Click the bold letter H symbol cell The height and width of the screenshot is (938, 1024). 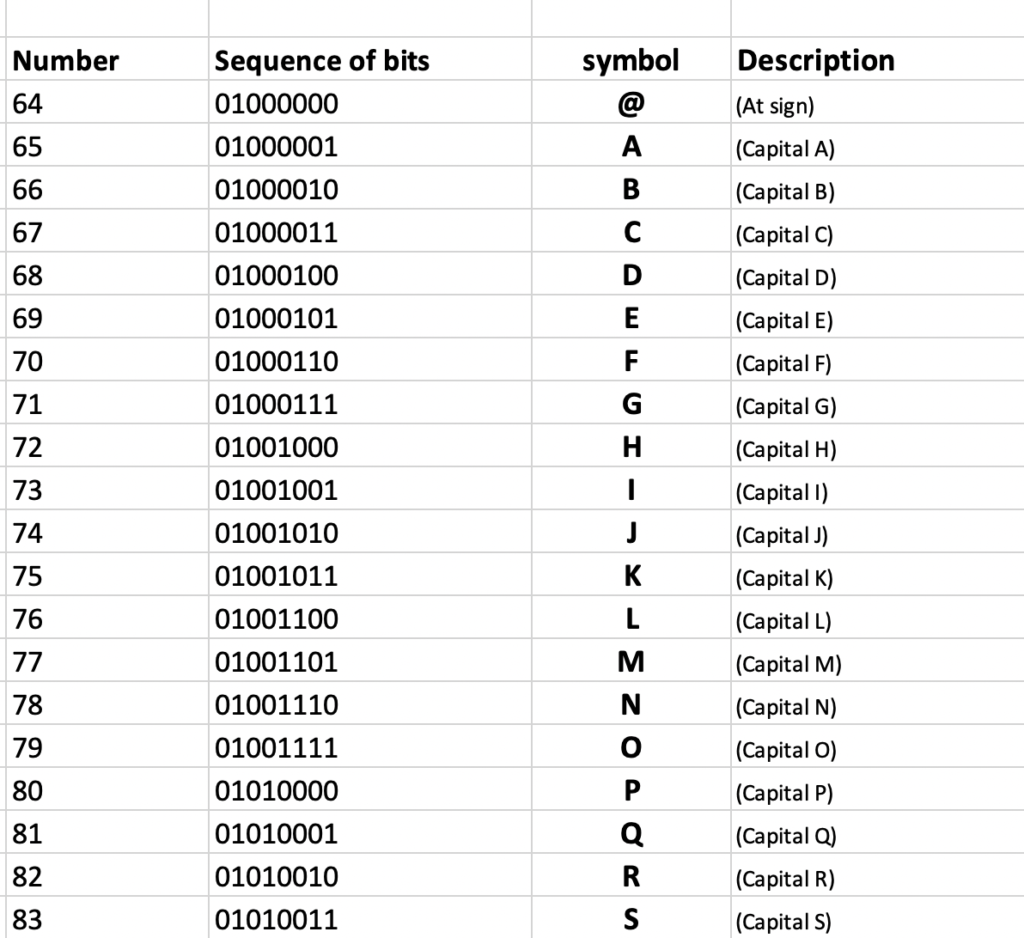tap(631, 448)
